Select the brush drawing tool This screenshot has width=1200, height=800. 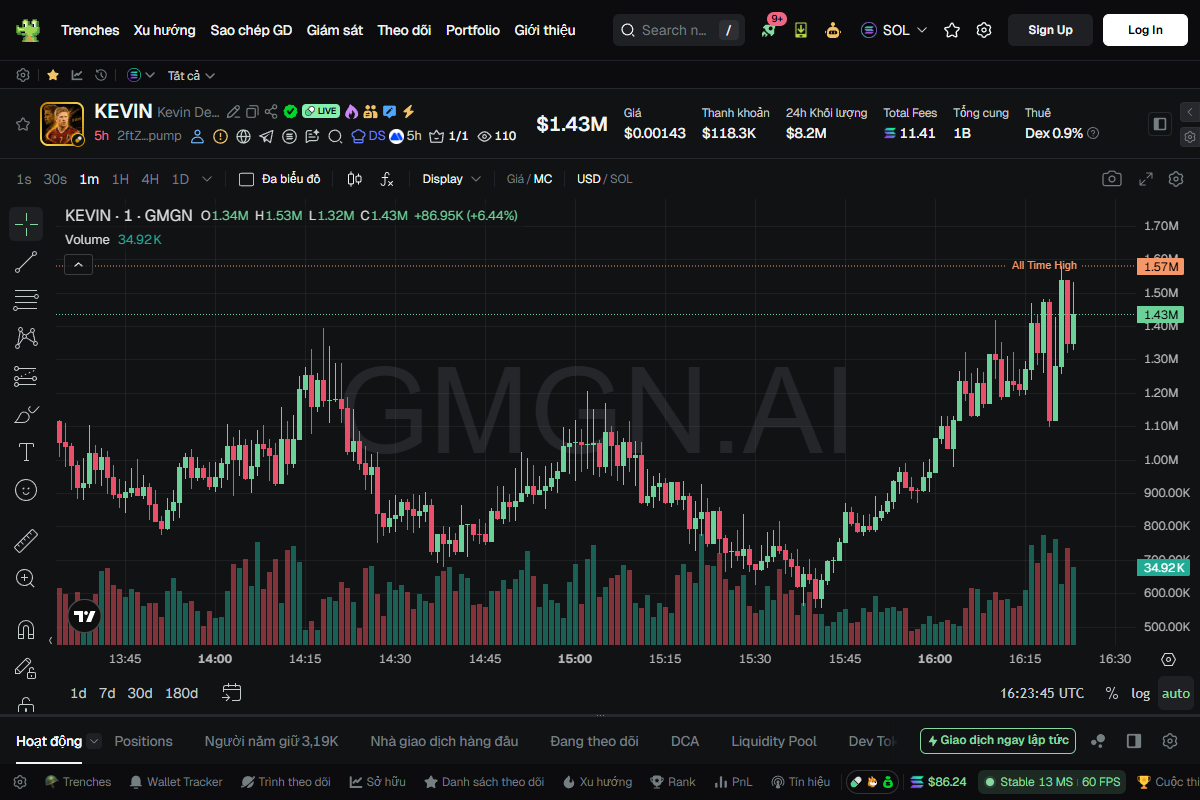pyautogui.click(x=26, y=414)
